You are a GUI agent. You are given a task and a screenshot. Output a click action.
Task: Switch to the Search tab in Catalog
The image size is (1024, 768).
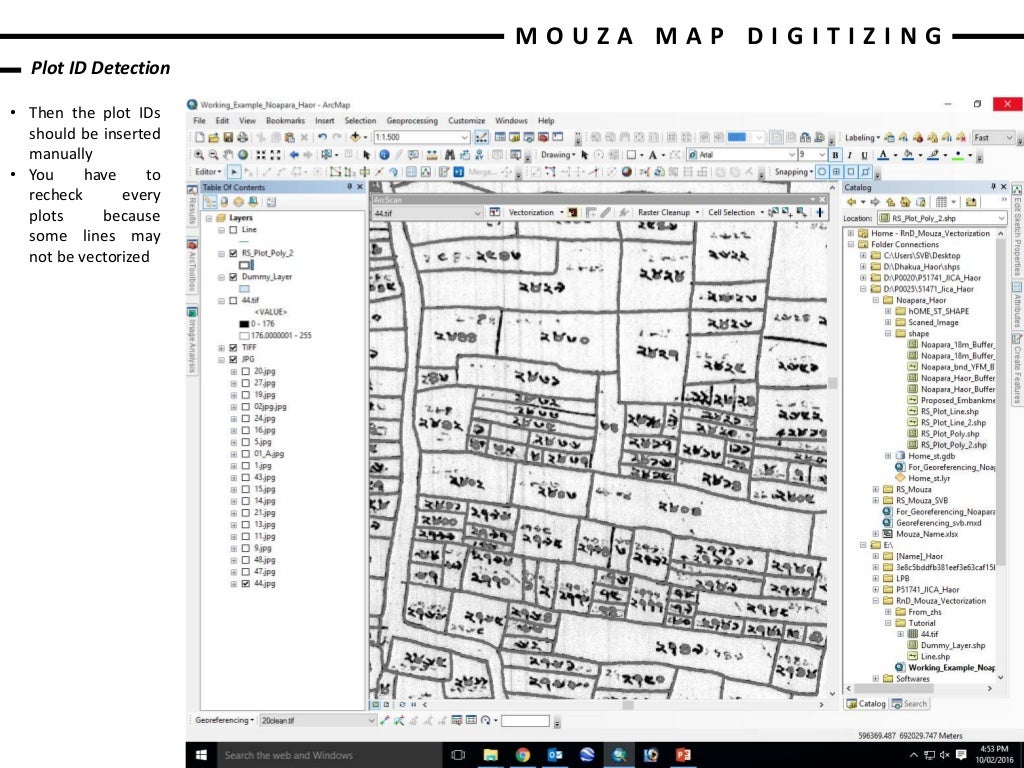(x=911, y=703)
